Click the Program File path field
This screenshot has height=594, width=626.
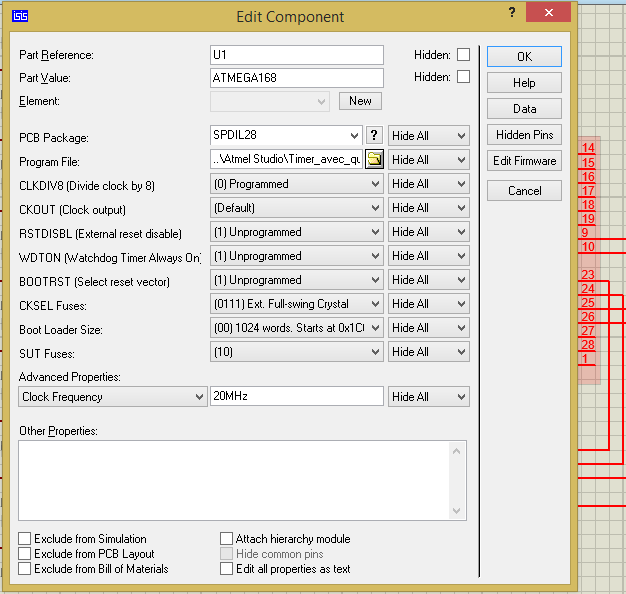[x=286, y=159]
